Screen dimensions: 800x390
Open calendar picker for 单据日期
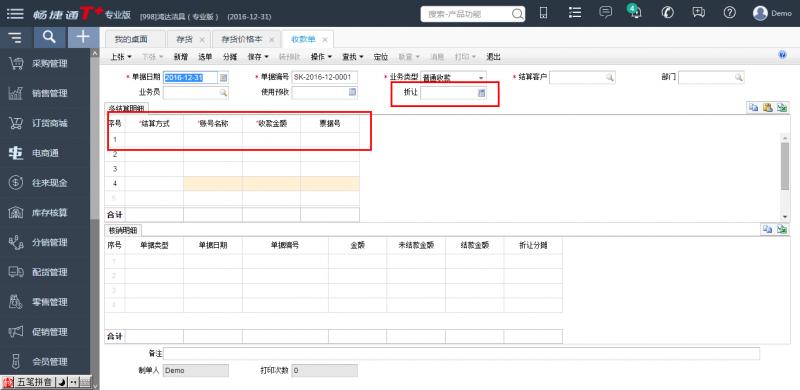223,78
